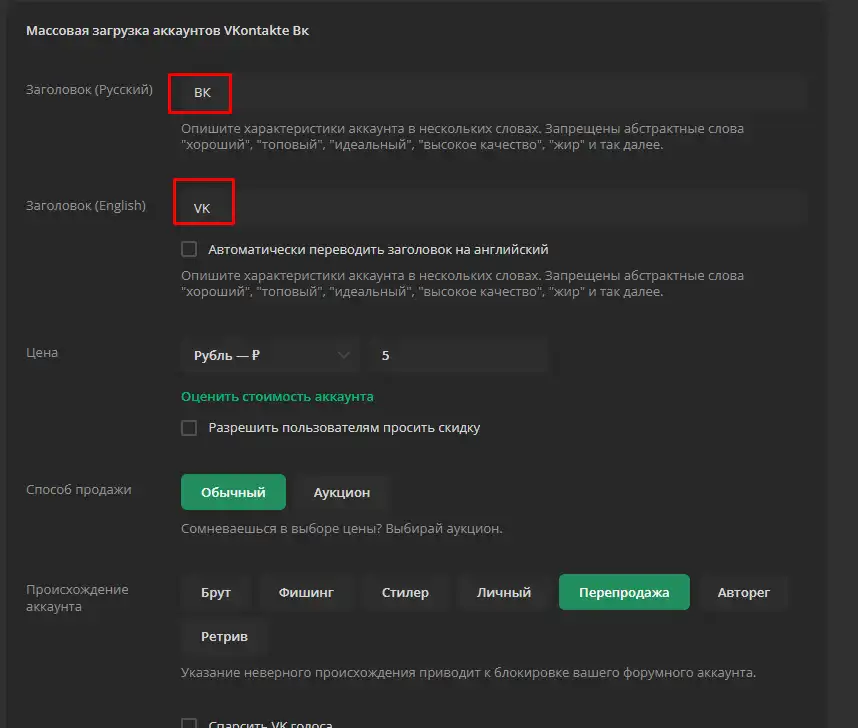Click the price field showing 5
Image resolution: width=858 pixels, height=728 pixels.
[459, 355]
